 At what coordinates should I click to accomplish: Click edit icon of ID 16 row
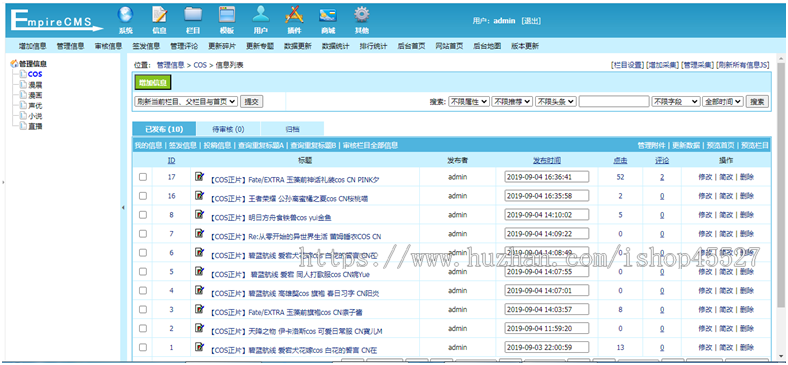click(200, 196)
